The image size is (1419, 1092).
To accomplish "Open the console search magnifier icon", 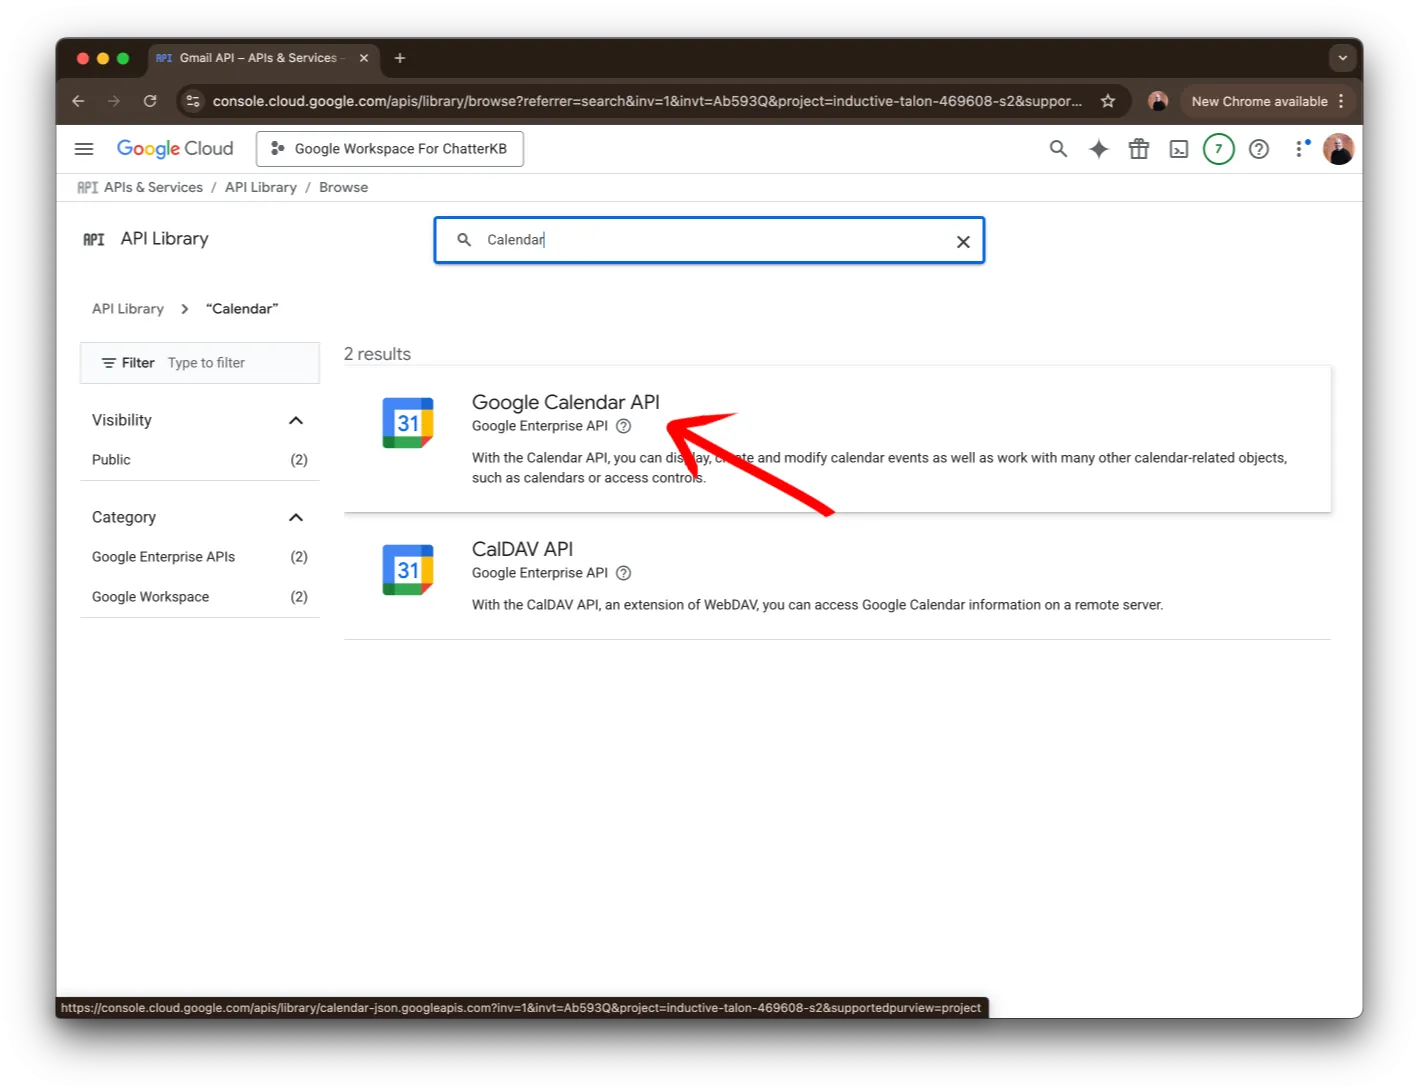I will (1058, 149).
